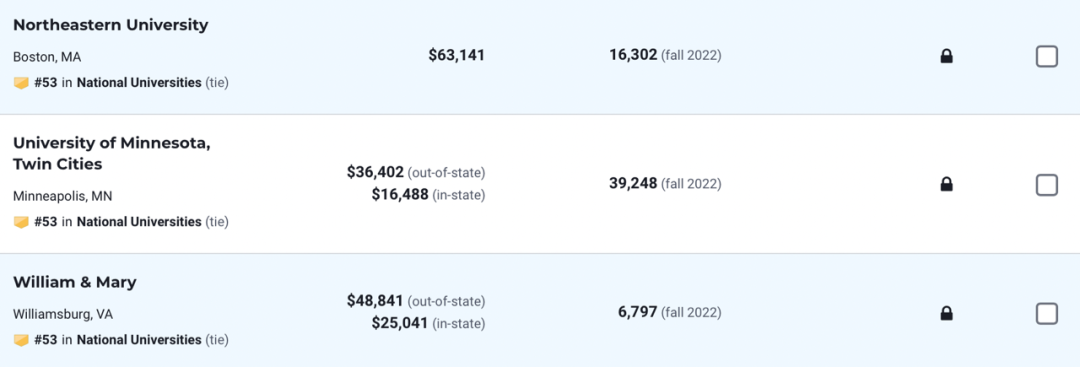The width and height of the screenshot is (1080, 367).
Task: Select the William & Mary compare checkbox
Action: point(1046,314)
